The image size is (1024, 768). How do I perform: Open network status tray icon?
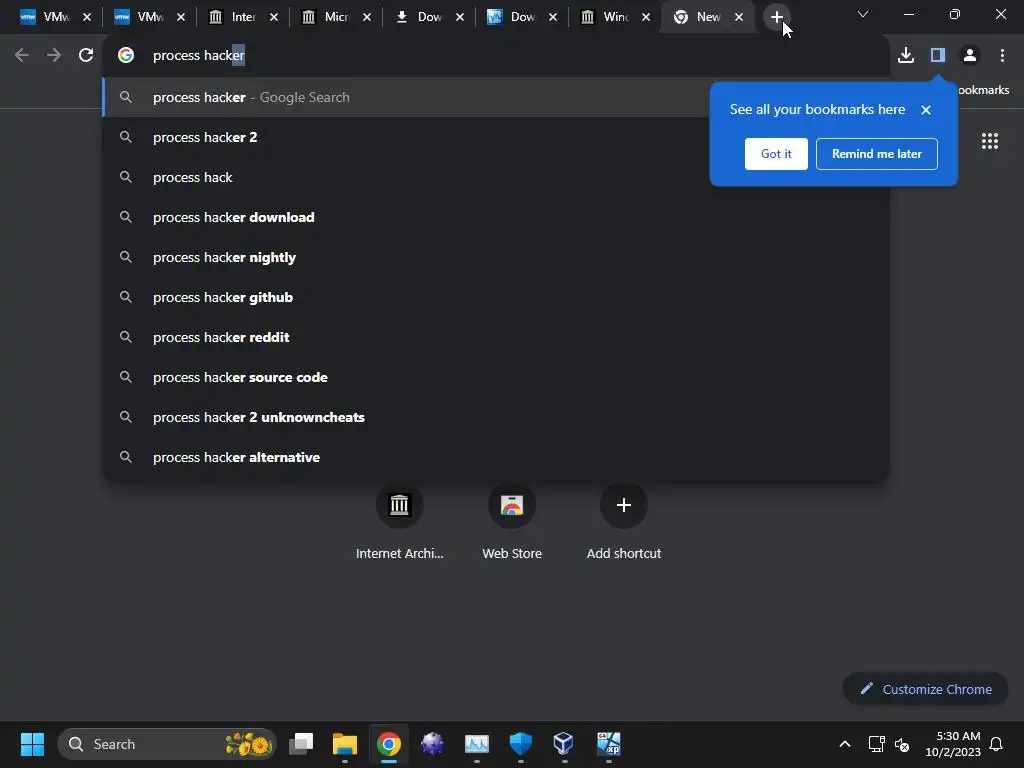coord(876,744)
